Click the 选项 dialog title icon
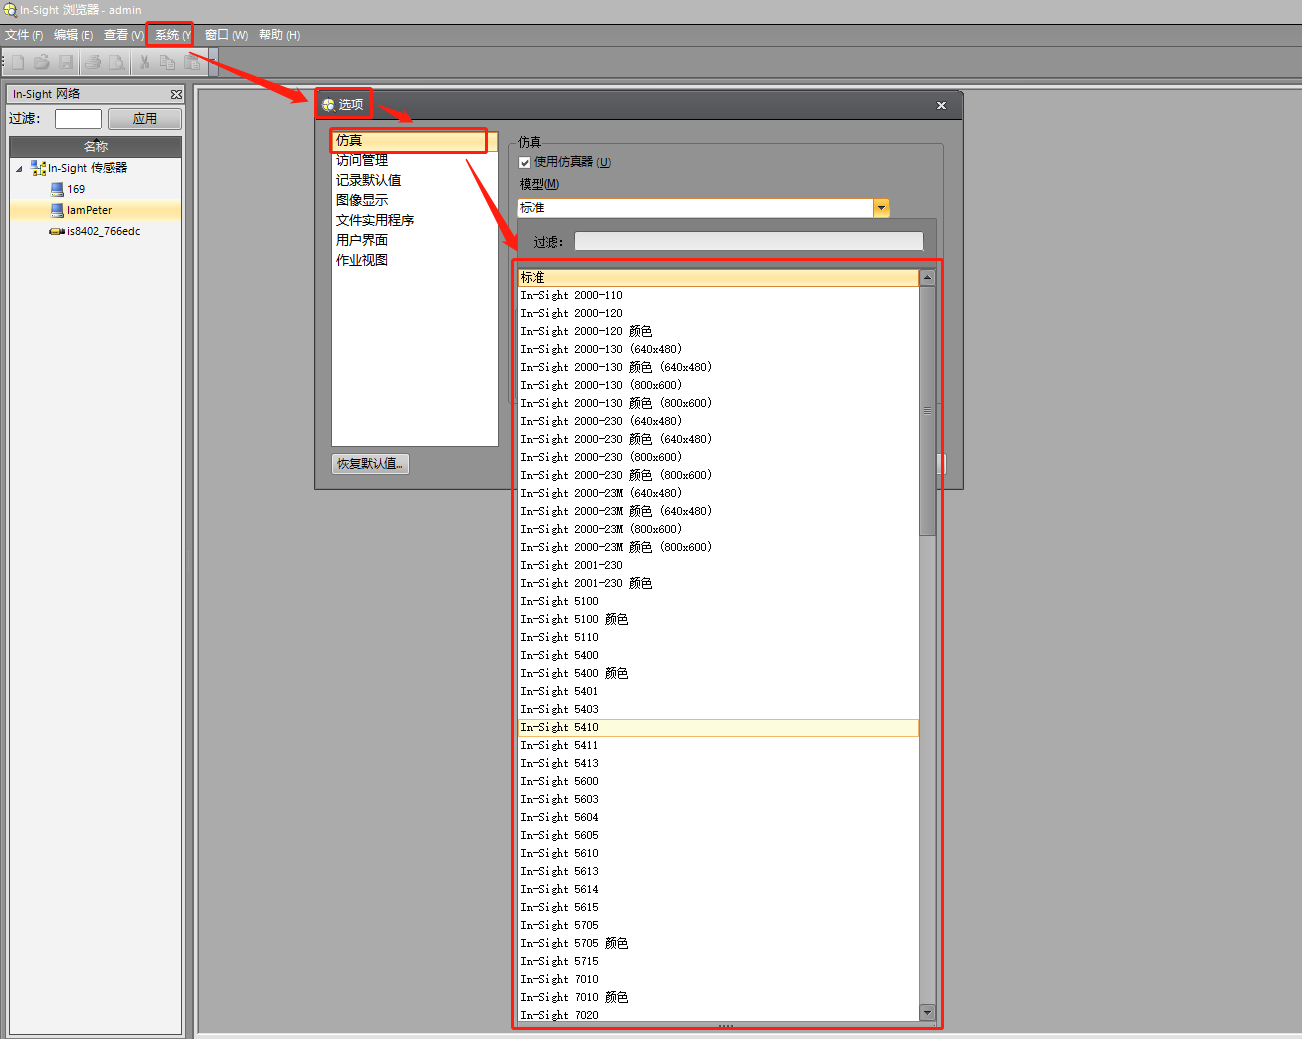1302x1039 pixels. click(x=328, y=104)
